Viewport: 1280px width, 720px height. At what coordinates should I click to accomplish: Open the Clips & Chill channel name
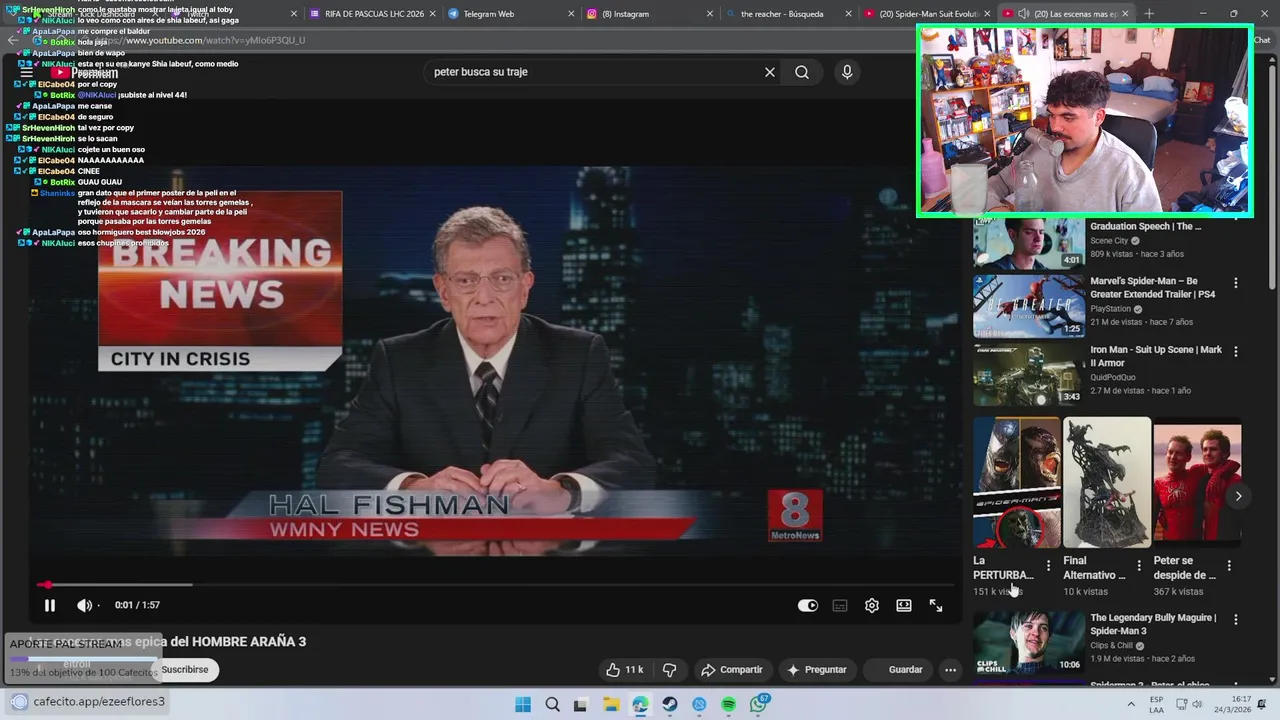(1111, 645)
